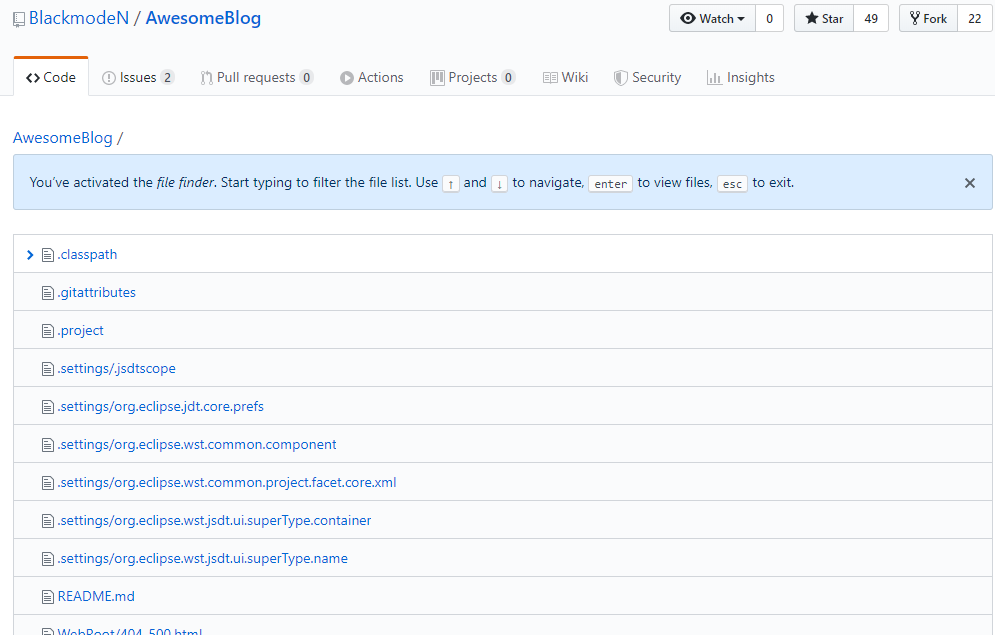This screenshot has height=635, width=995.
Task: Switch to the Issues tab
Action: tap(138, 77)
